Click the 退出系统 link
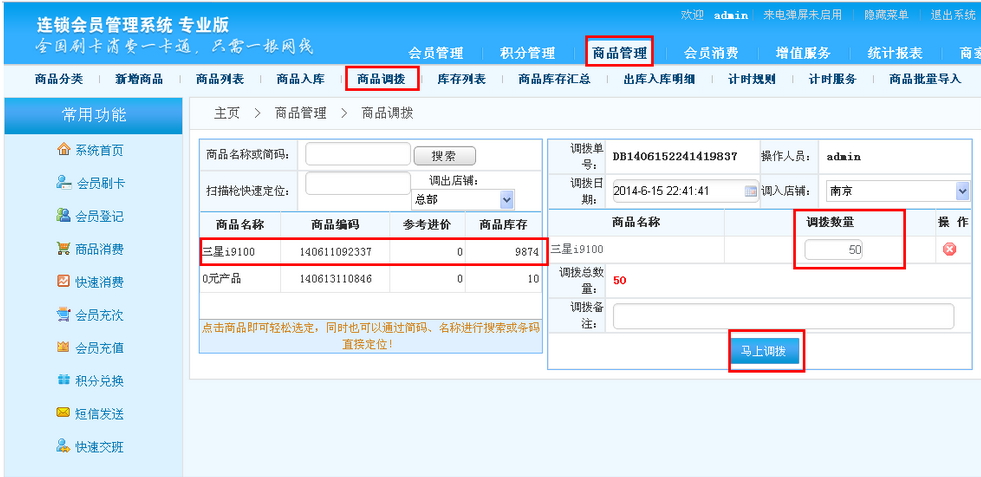 coord(952,15)
